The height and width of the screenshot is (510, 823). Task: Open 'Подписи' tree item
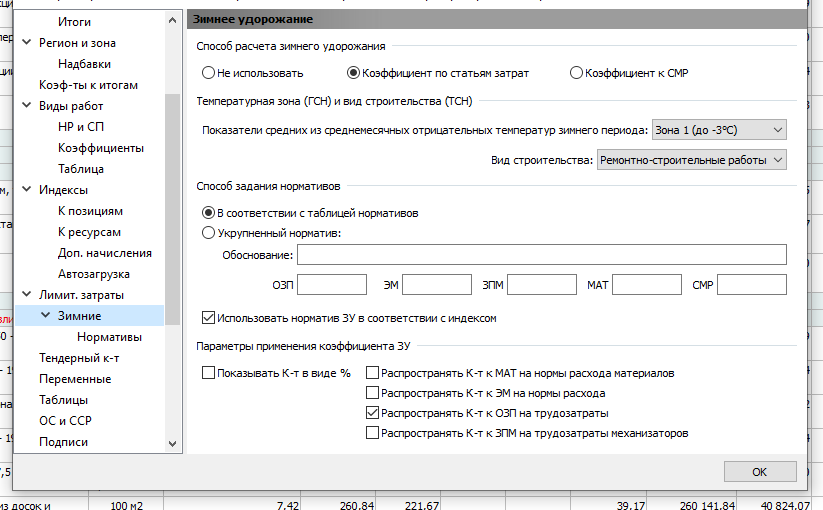click(x=63, y=441)
